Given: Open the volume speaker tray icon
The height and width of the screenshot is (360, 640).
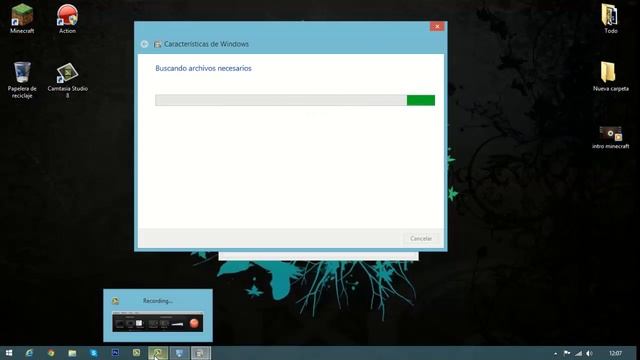Looking at the screenshot, I should click(589, 353).
